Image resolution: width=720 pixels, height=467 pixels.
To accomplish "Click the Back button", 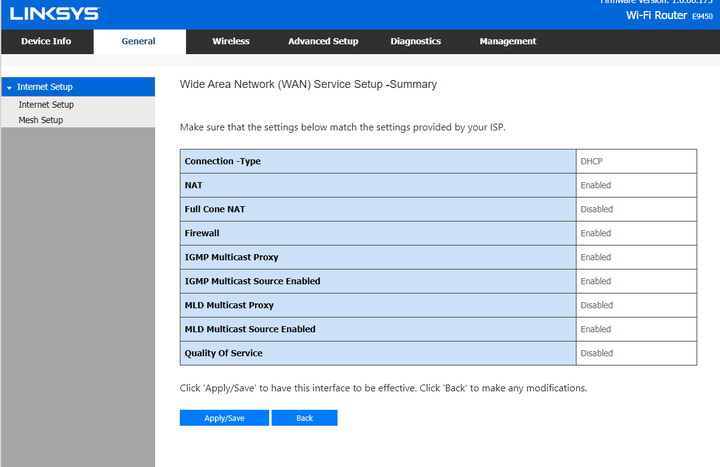I will (304, 418).
